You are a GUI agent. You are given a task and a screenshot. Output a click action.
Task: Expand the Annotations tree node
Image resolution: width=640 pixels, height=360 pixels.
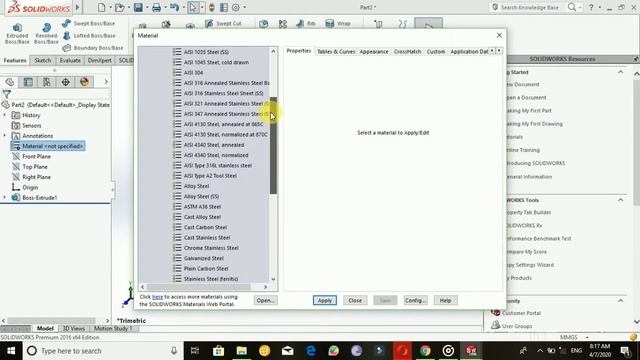click(5, 136)
